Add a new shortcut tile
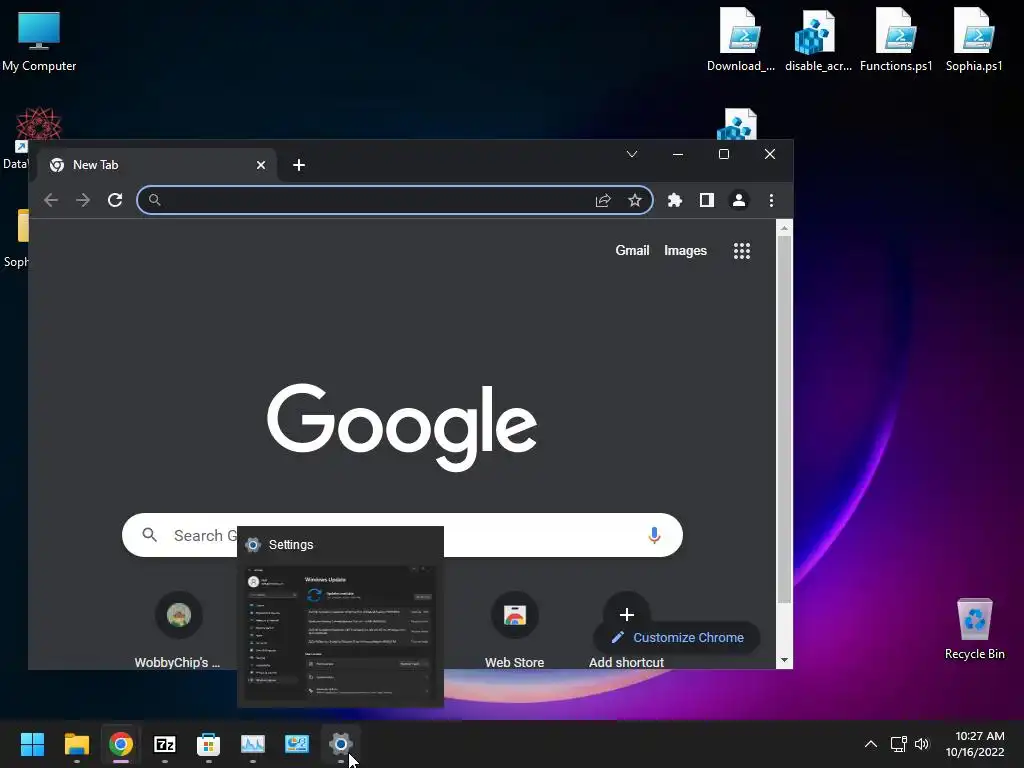This screenshot has width=1024, height=768. click(626, 615)
